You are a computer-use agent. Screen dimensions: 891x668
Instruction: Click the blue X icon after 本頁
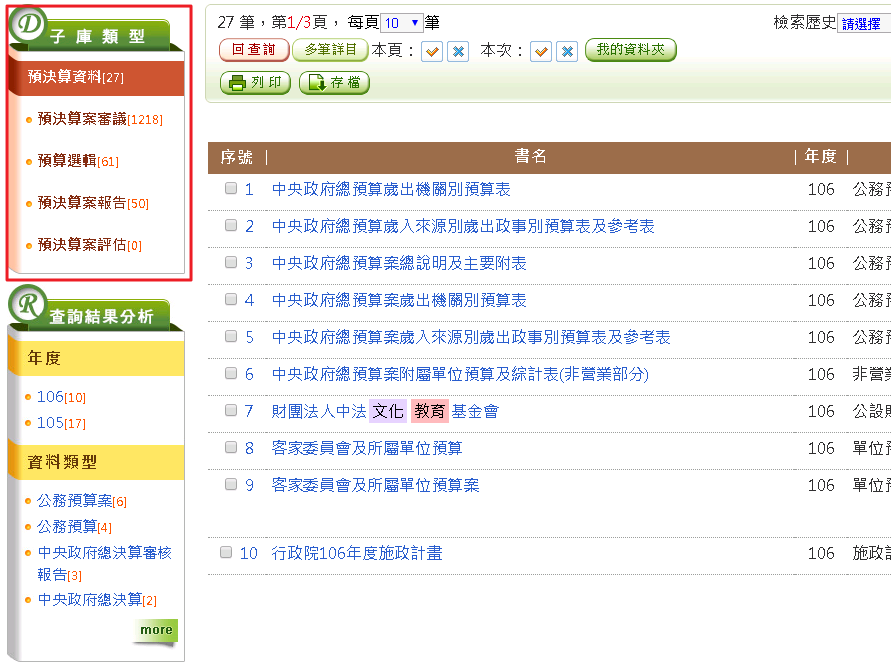pos(458,51)
